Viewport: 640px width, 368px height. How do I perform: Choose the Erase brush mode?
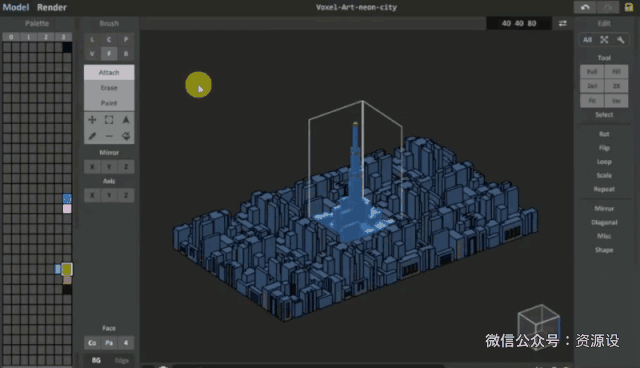(109, 88)
